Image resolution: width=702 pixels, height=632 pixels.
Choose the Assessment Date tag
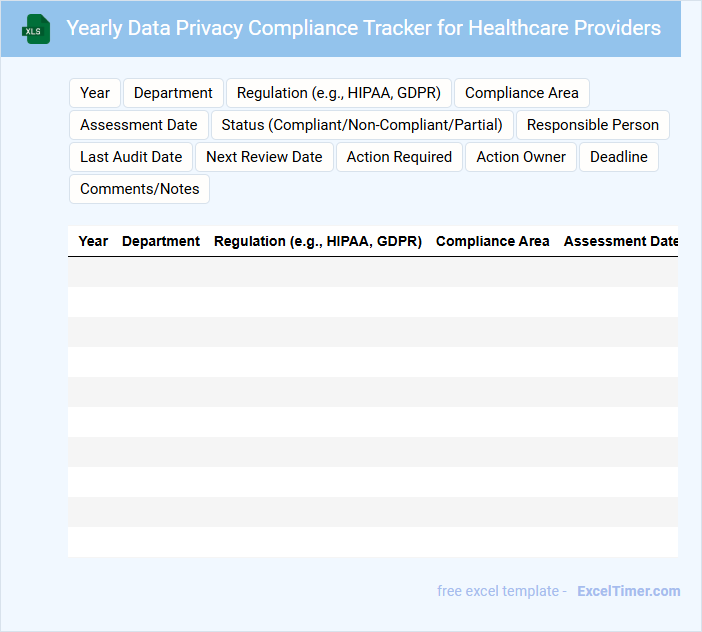click(139, 125)
